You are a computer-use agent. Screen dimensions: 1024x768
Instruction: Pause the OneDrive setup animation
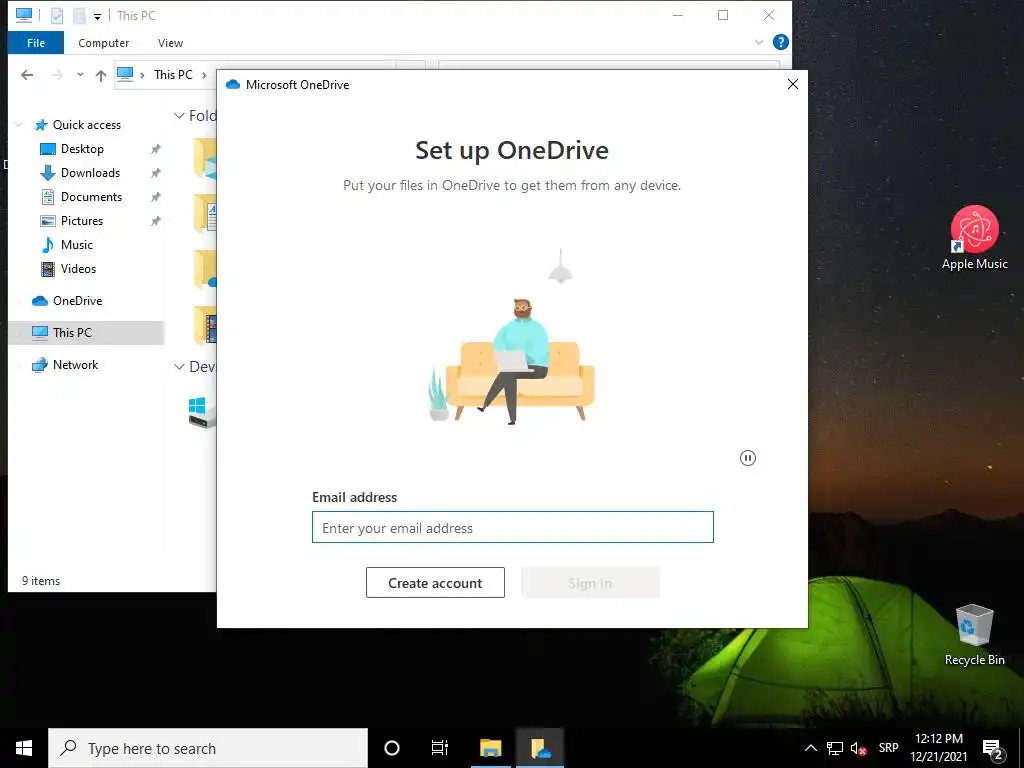point(748,458)
